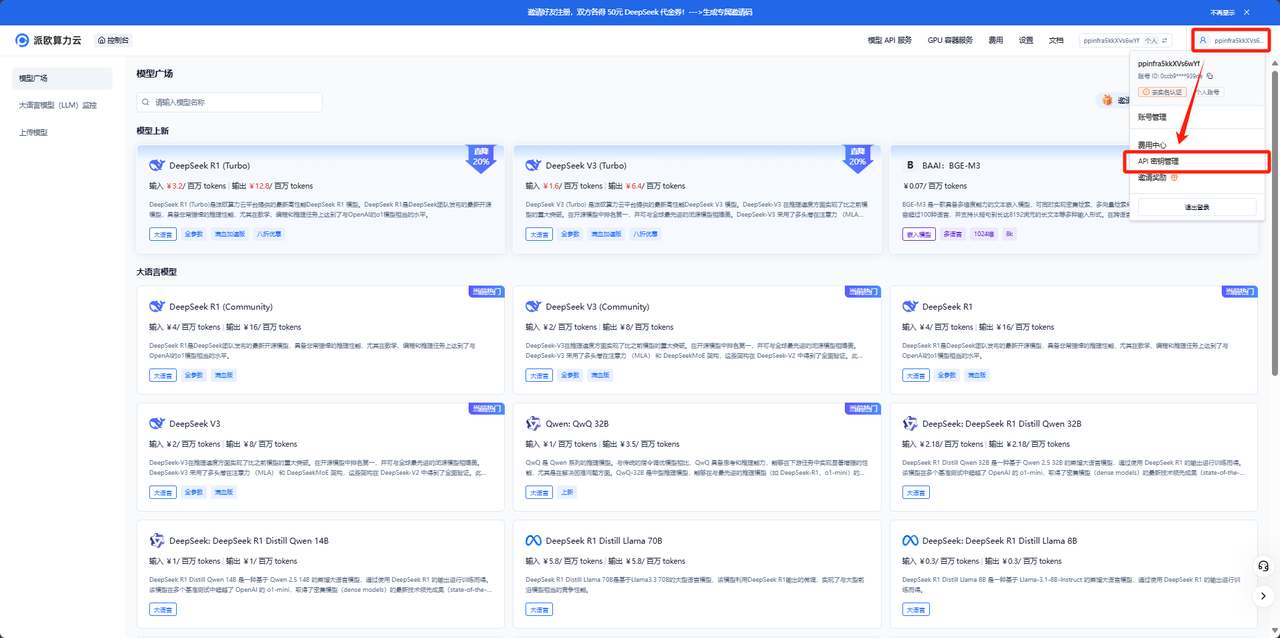Viewport: 1280px width, 638px height.
Task: Click the DeepSeek R1 Distill Qwen 14B icon
Action: pyautogui.click(x=156, y=541)
